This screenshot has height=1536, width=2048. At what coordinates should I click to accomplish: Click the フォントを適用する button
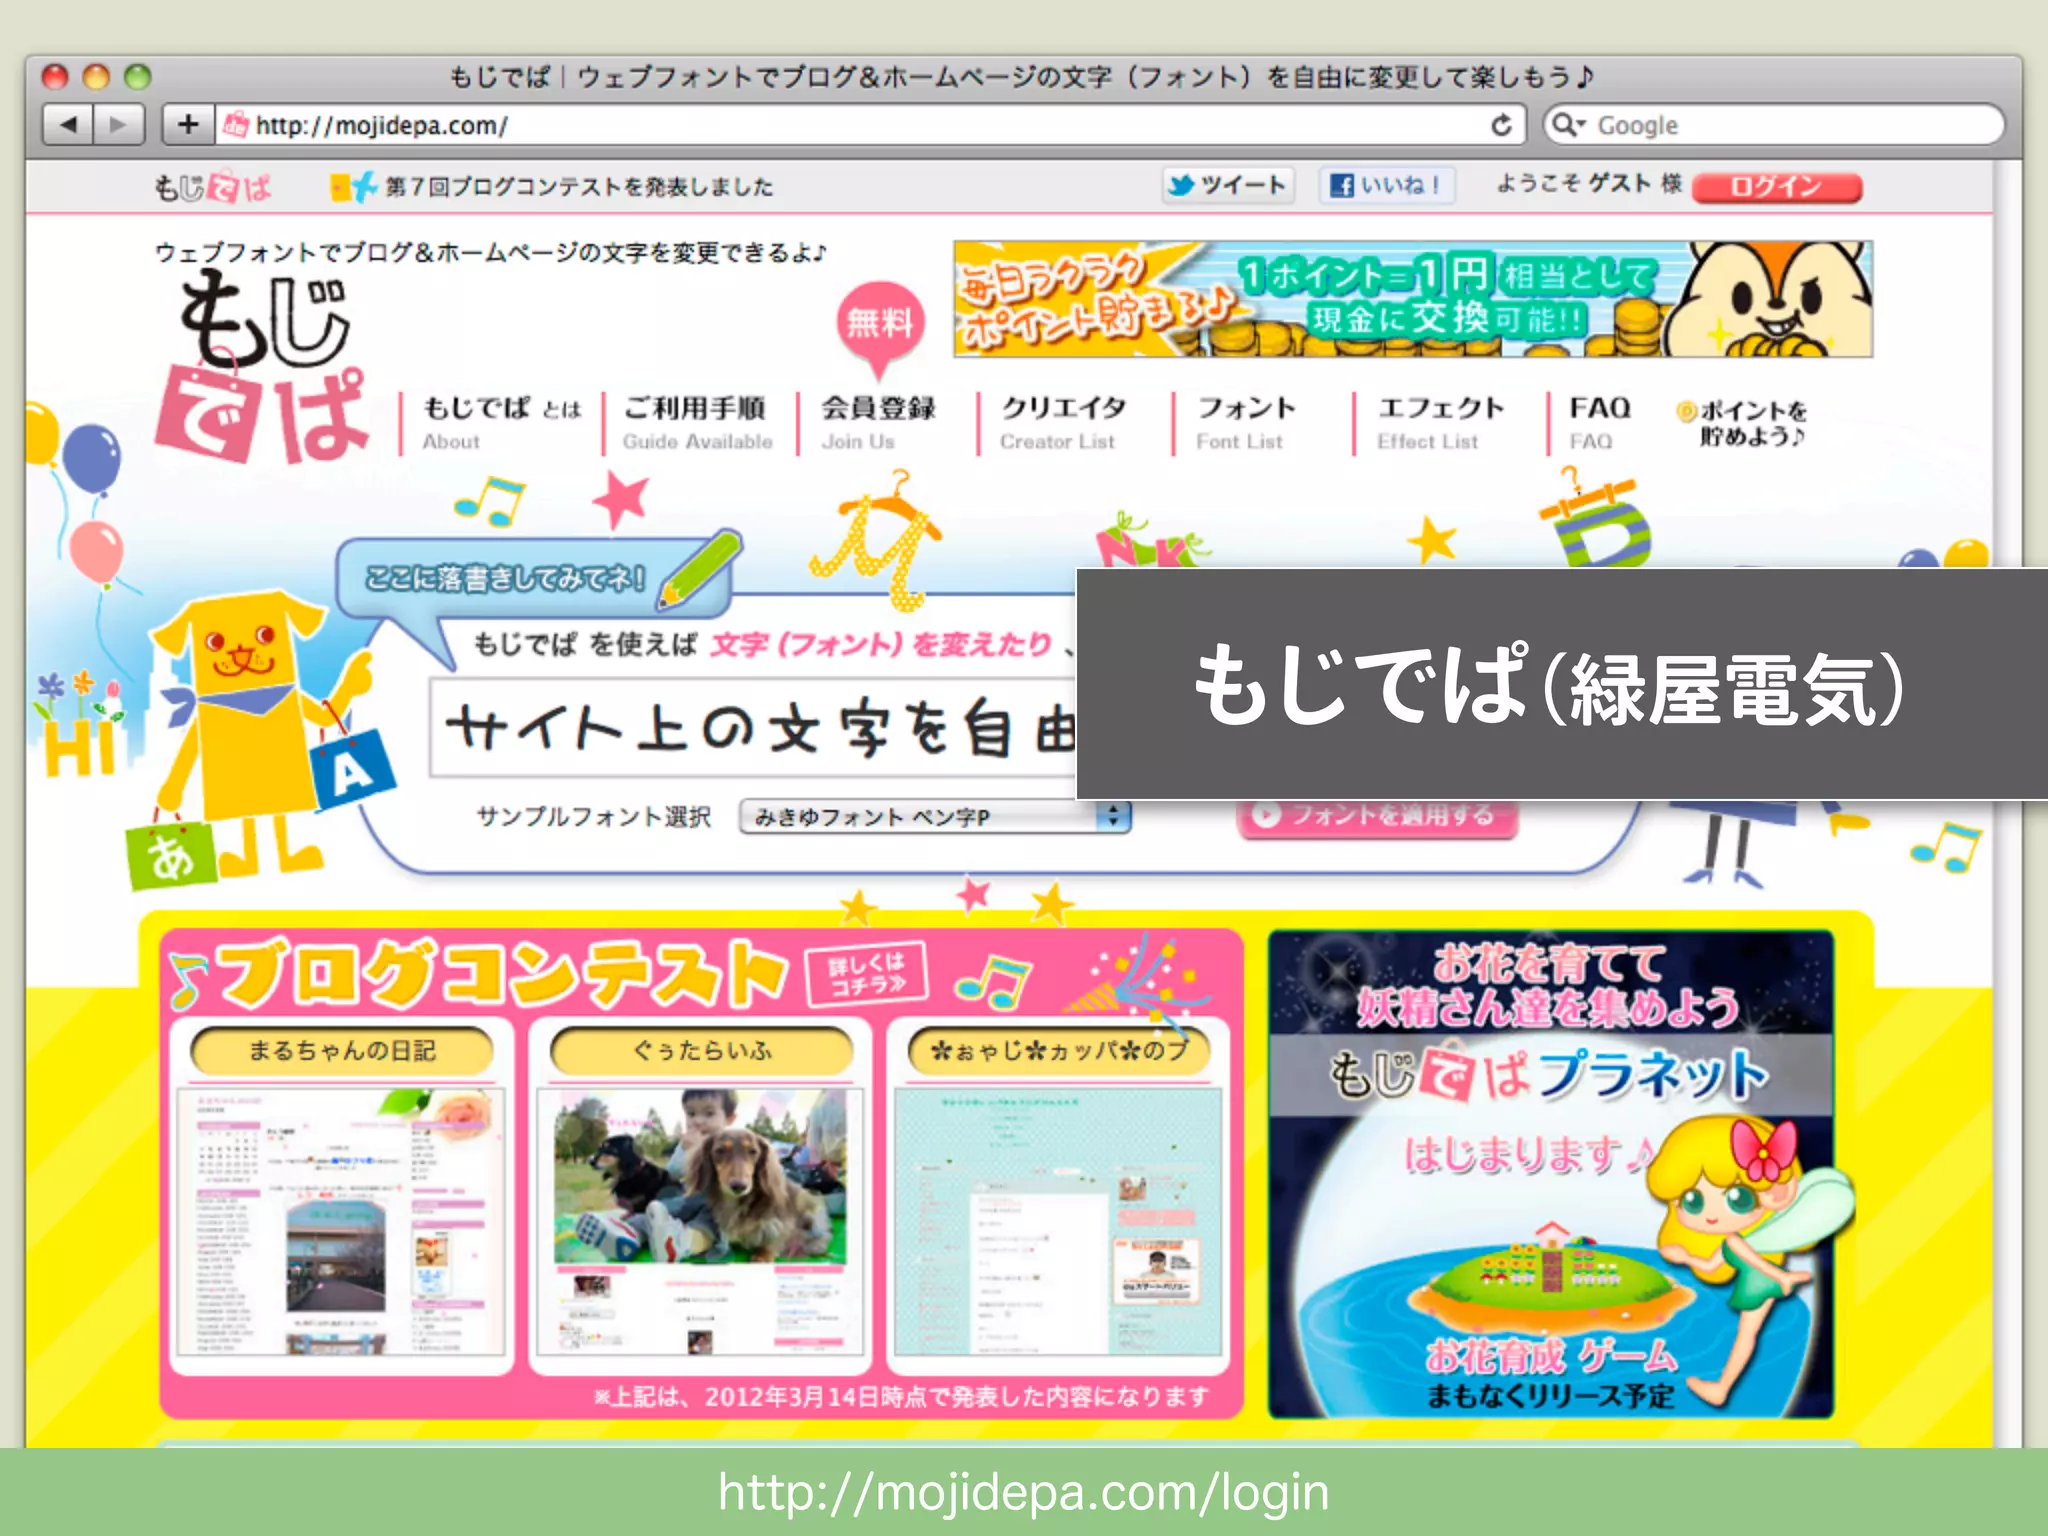click(1378, 816)
